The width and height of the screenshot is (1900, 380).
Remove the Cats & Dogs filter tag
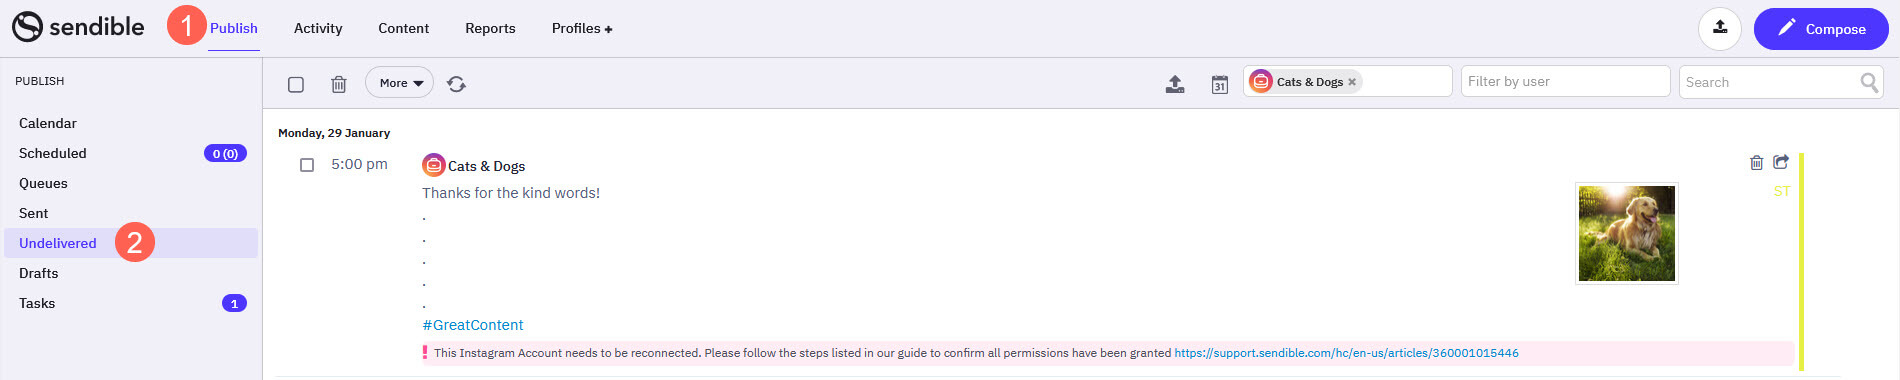[x=1351, y=82]
